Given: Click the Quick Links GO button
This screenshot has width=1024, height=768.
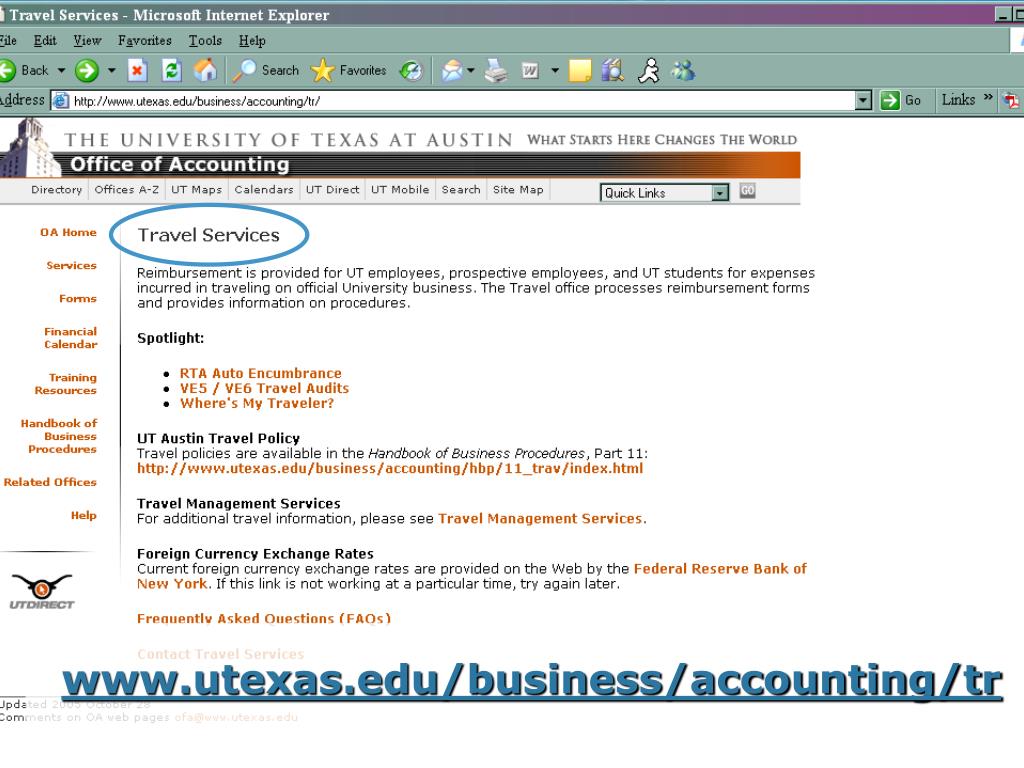Looking at the screenshot, I should (748, 191).
